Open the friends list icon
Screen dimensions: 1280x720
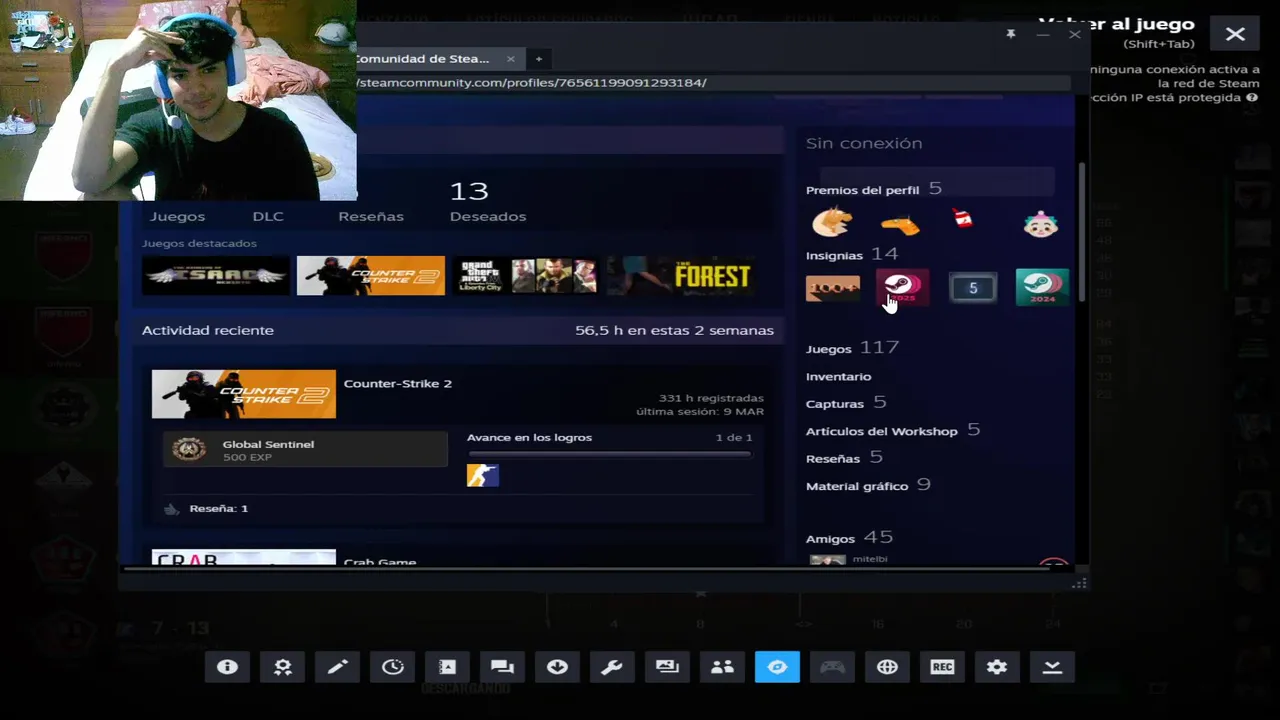click(722, 667)
